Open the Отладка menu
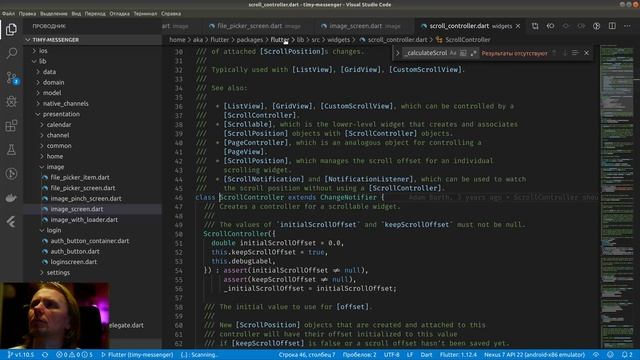The image size is (640, 360). coord(120,13)
